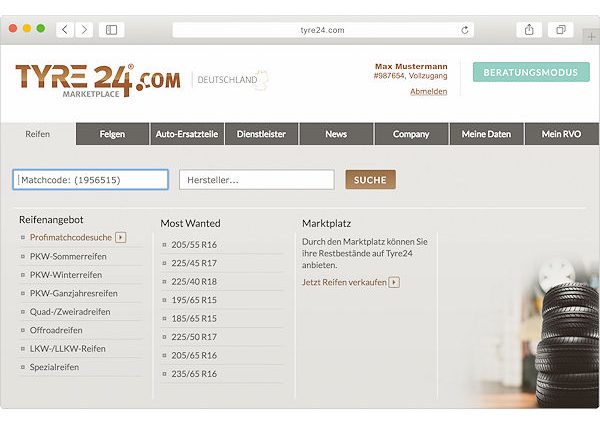Screen dimensions: 600x423
Task: Select tire size 225/40 R18
Action: [x=194, y=281]
